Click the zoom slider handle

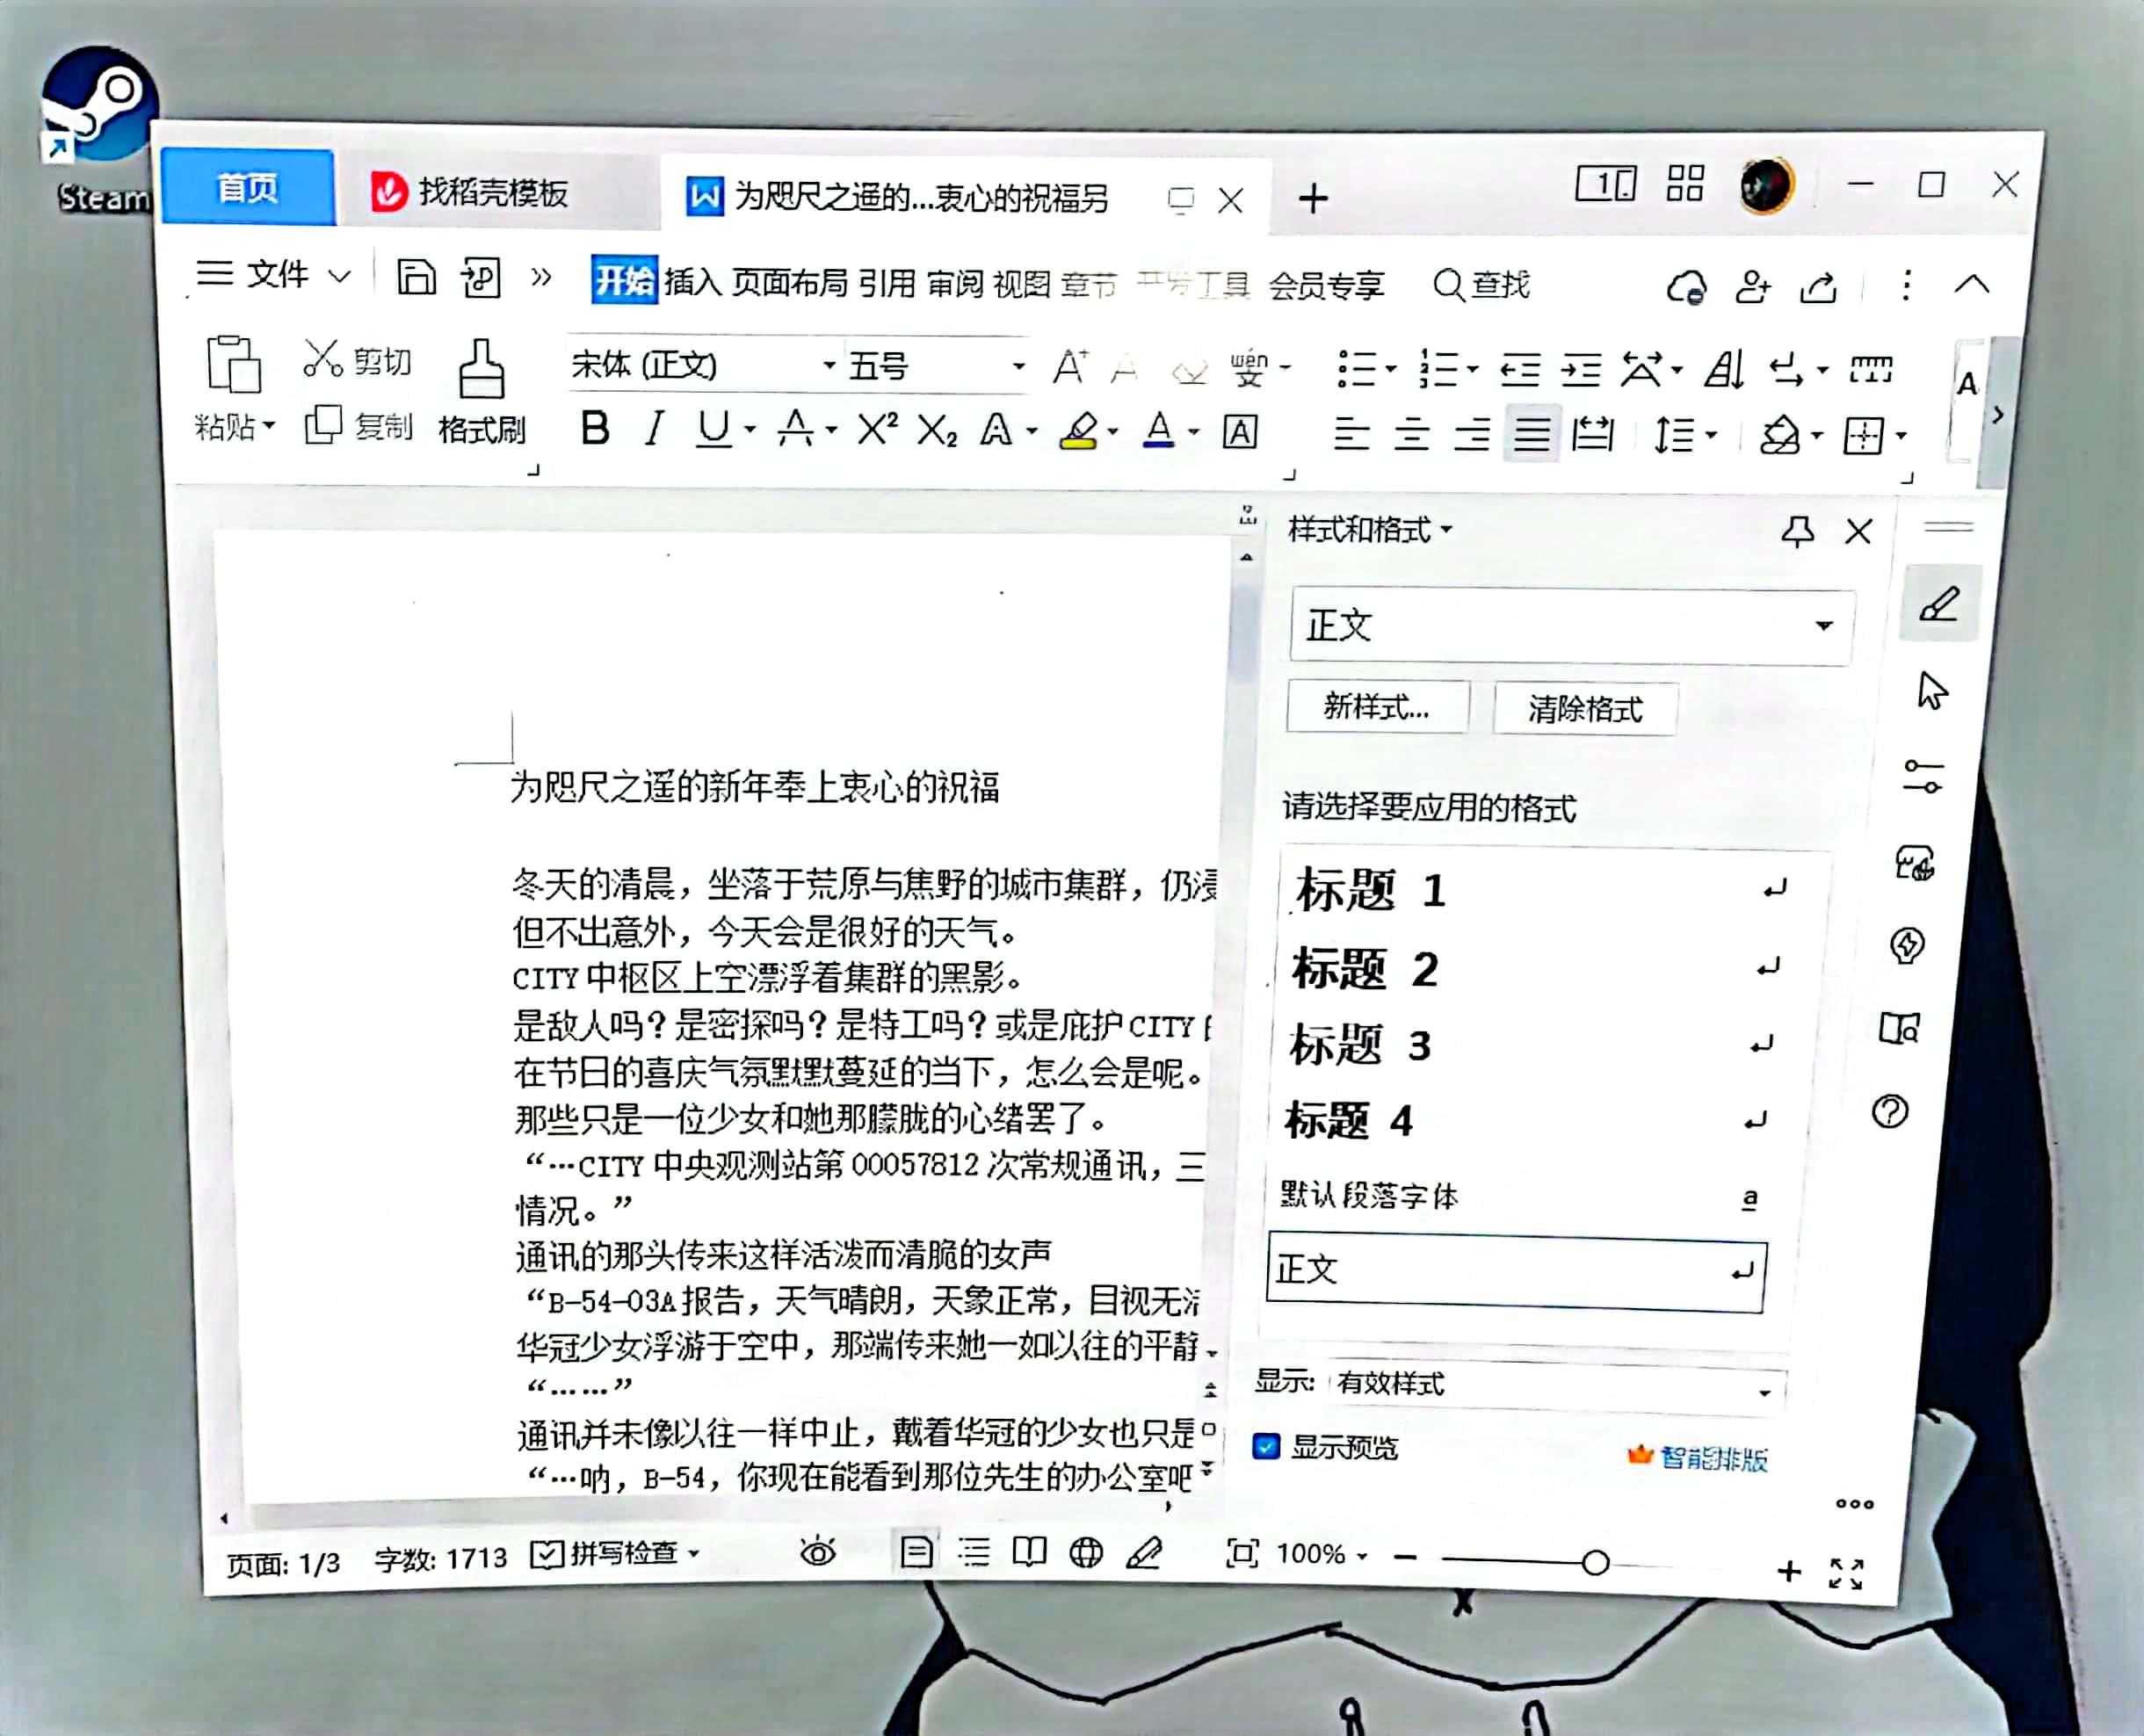pyautogui.click(x=1595, y=1562)
